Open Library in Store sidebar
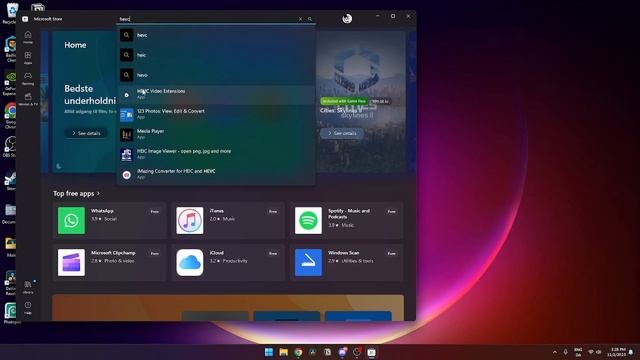This screenshot has width=640, height=360. point(28,287)
